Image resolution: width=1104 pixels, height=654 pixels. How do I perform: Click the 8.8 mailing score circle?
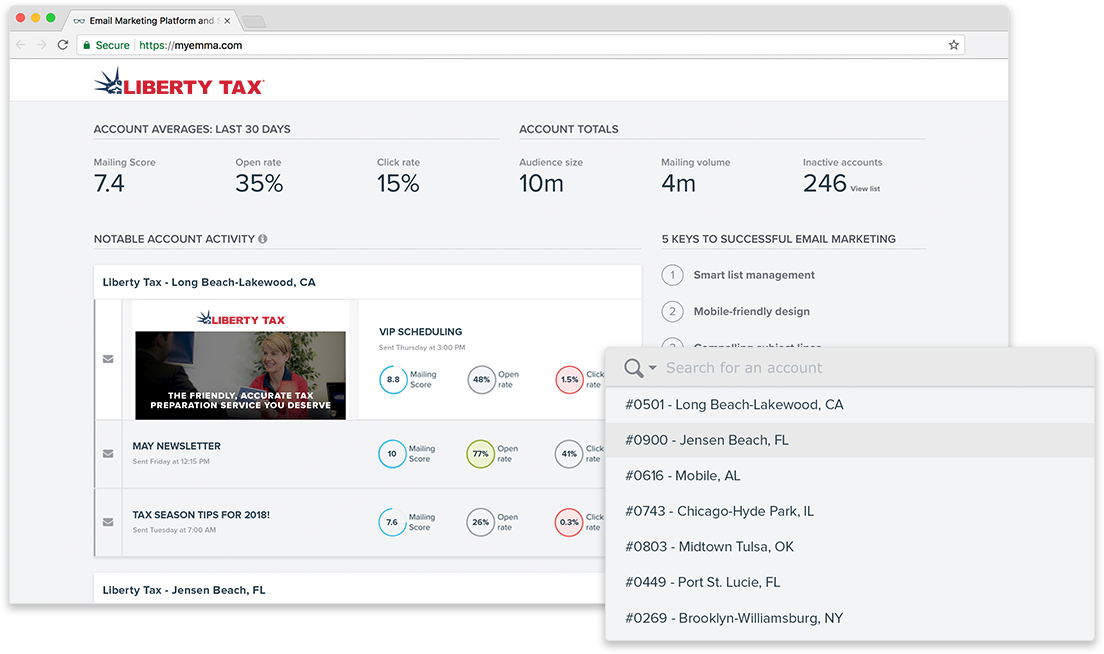[393, 379]
